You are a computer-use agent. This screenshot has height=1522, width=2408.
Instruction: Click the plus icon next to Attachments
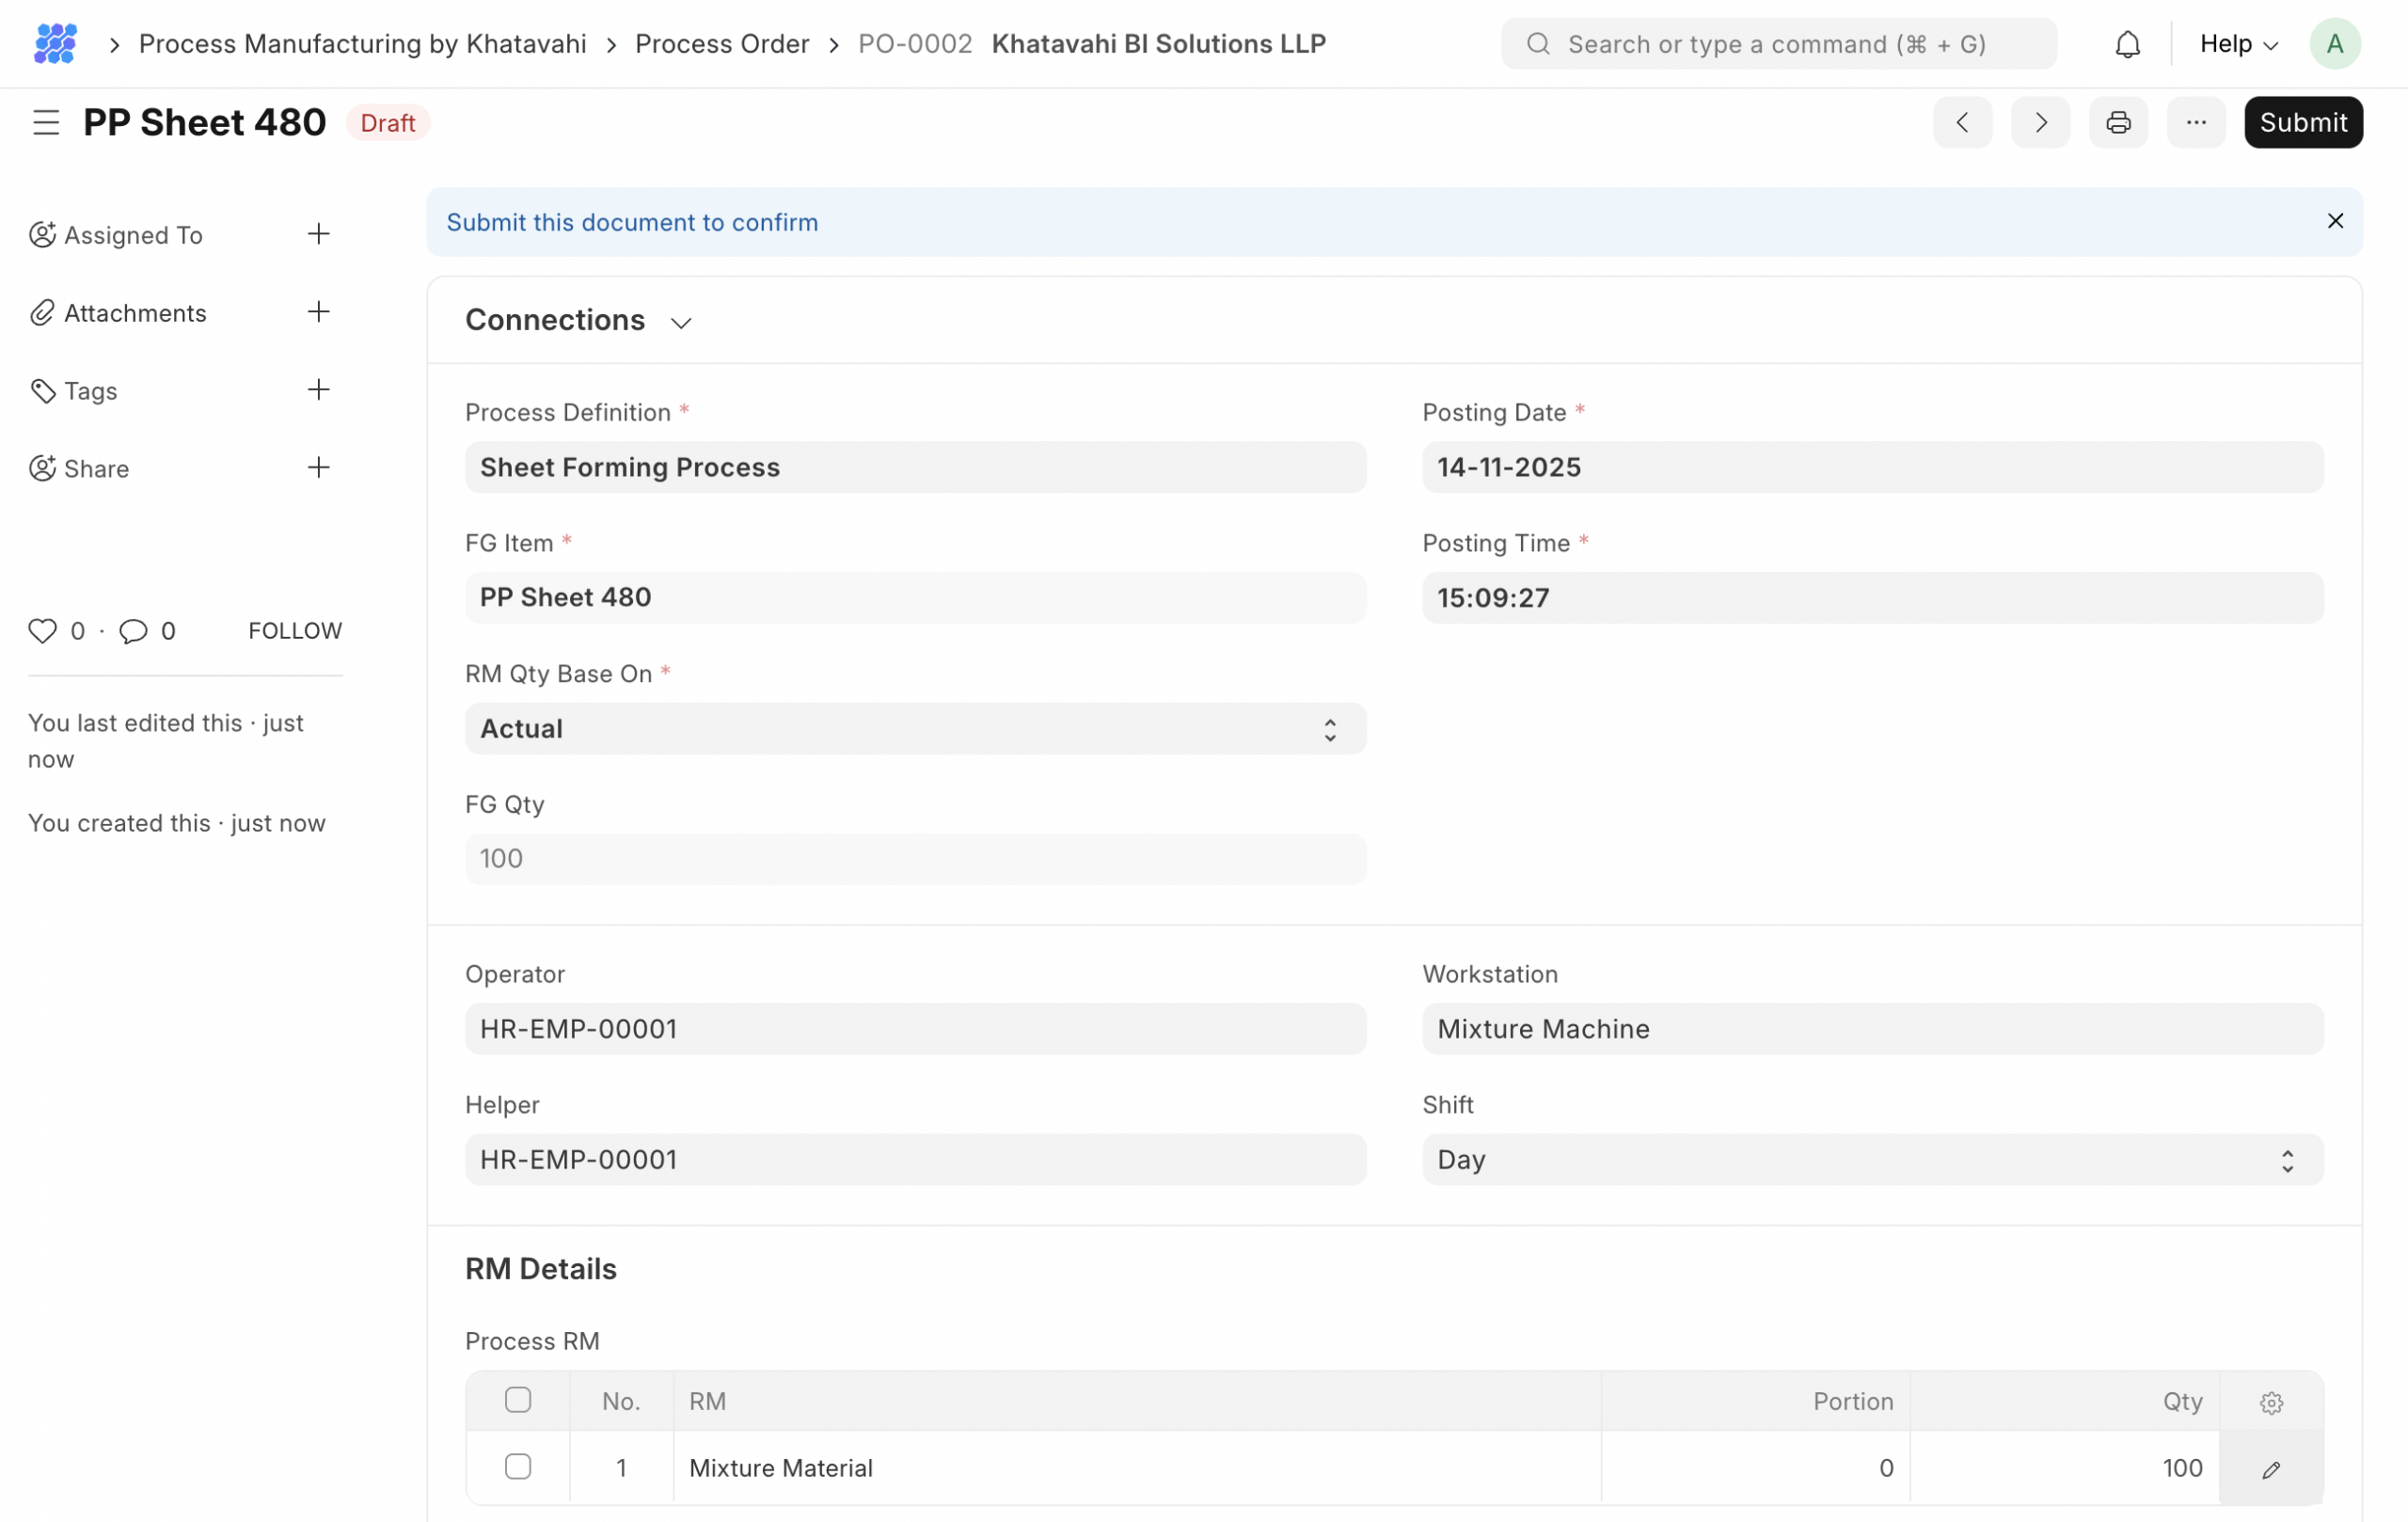point(318,312)
